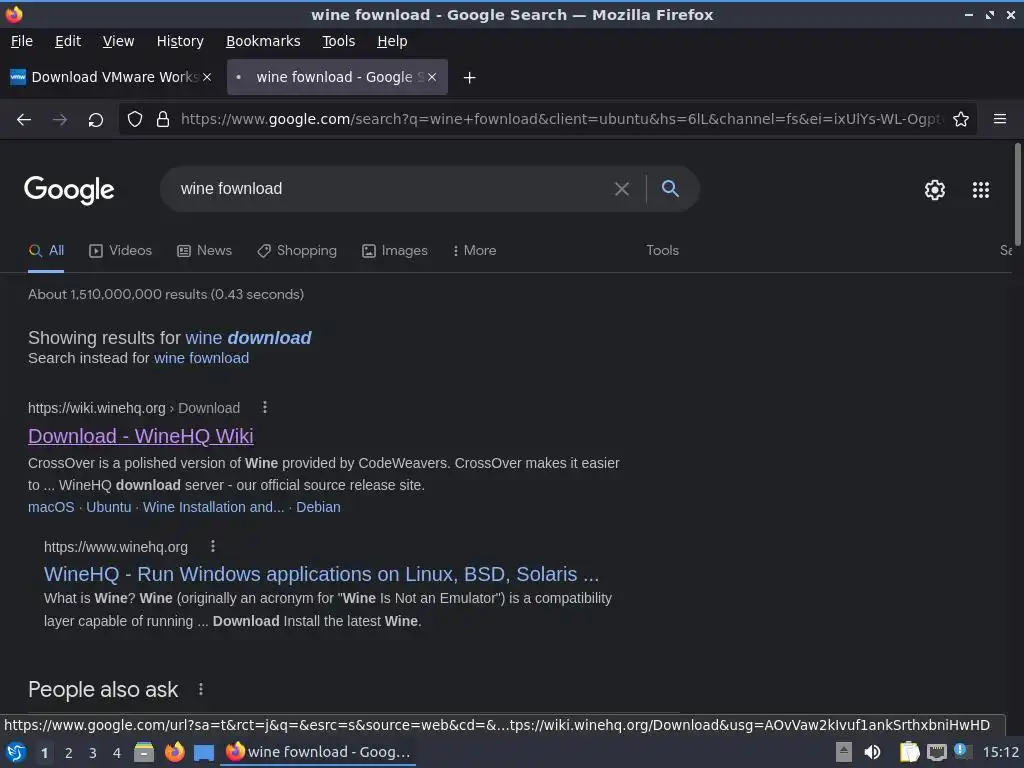
Task: Open the Download - WineHQ Wiki result
Action: click(x=140, y=436)
